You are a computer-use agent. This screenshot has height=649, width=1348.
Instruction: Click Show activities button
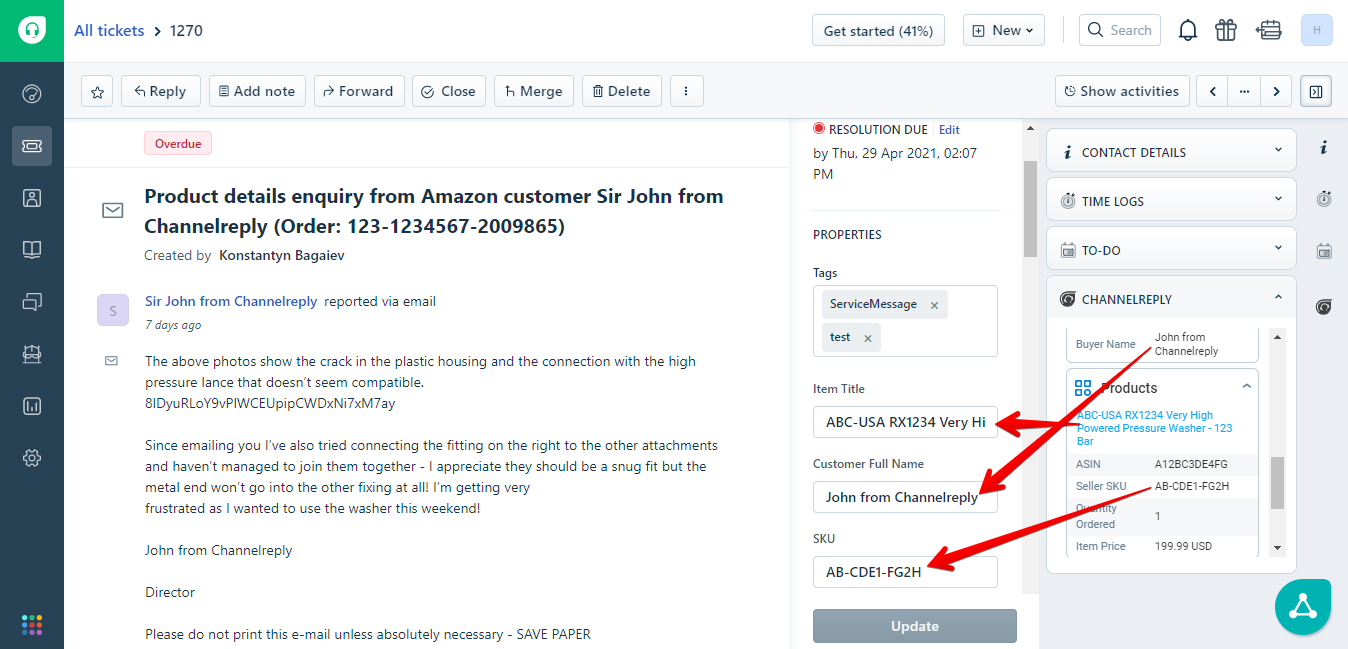click(x=1122, y=91)
